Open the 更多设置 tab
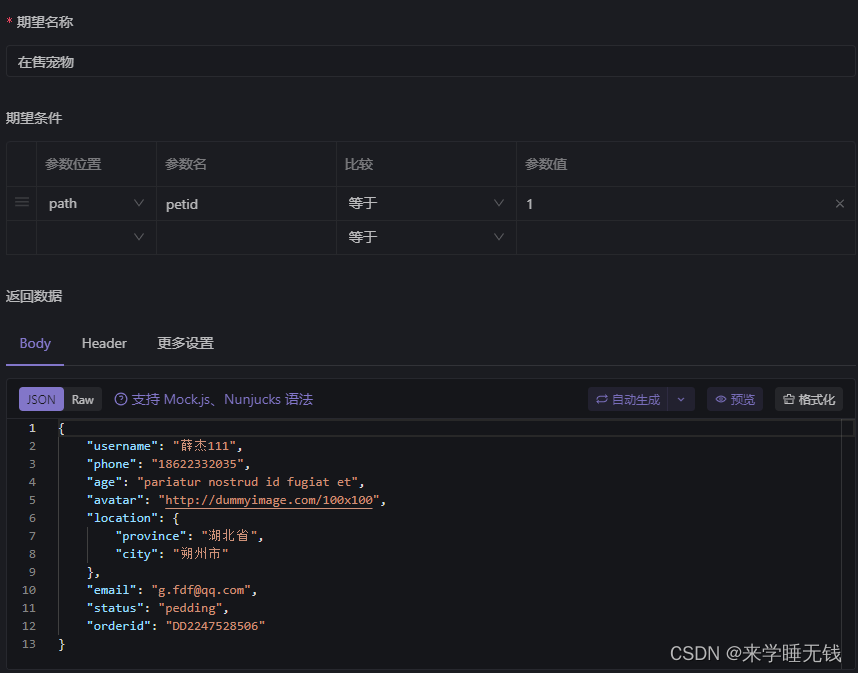 (185, 343)
